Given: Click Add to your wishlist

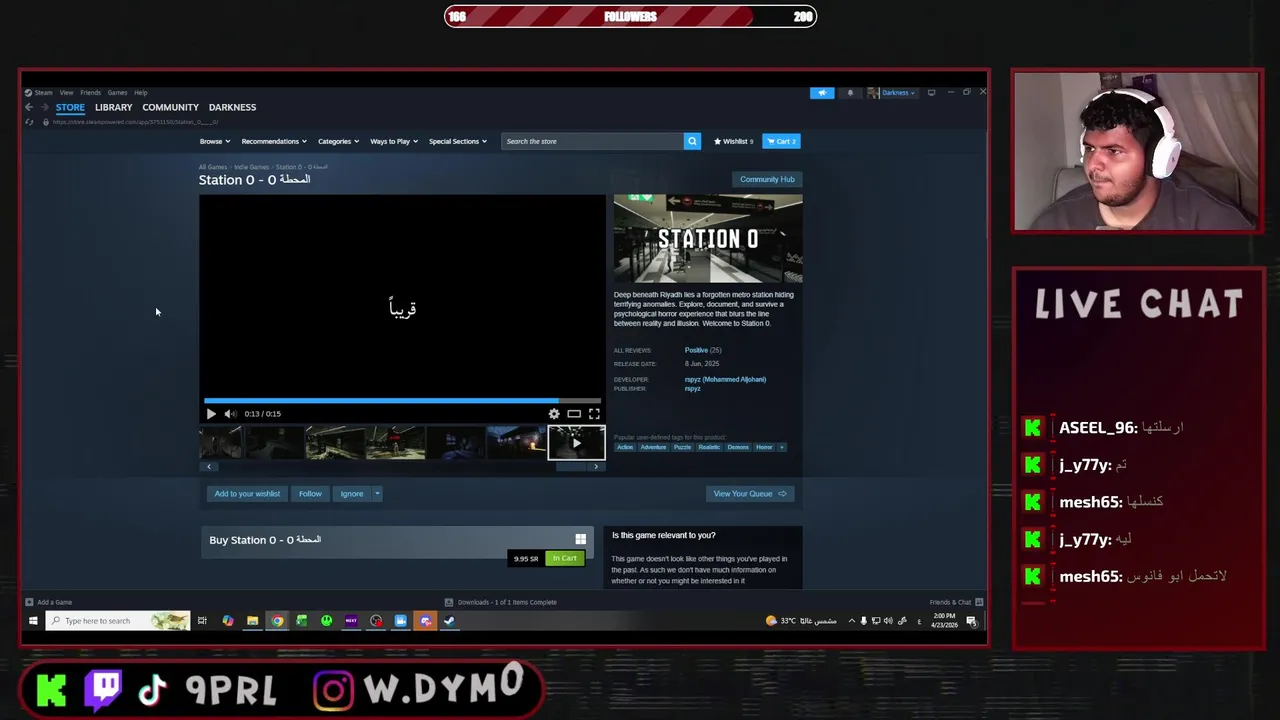Looking at the screenshot, I should click(x=247, y=493).
